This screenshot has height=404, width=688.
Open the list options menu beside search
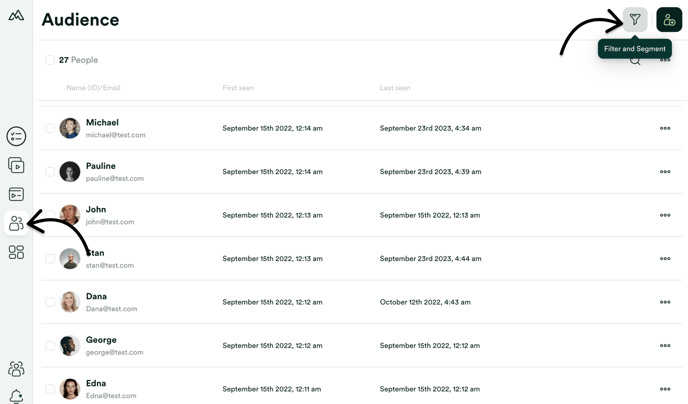coord(665,60)
